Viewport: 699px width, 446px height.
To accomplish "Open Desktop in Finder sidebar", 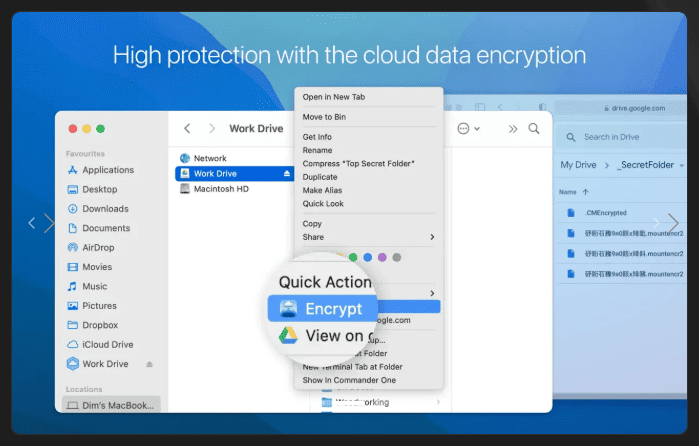I will point(92,190).
